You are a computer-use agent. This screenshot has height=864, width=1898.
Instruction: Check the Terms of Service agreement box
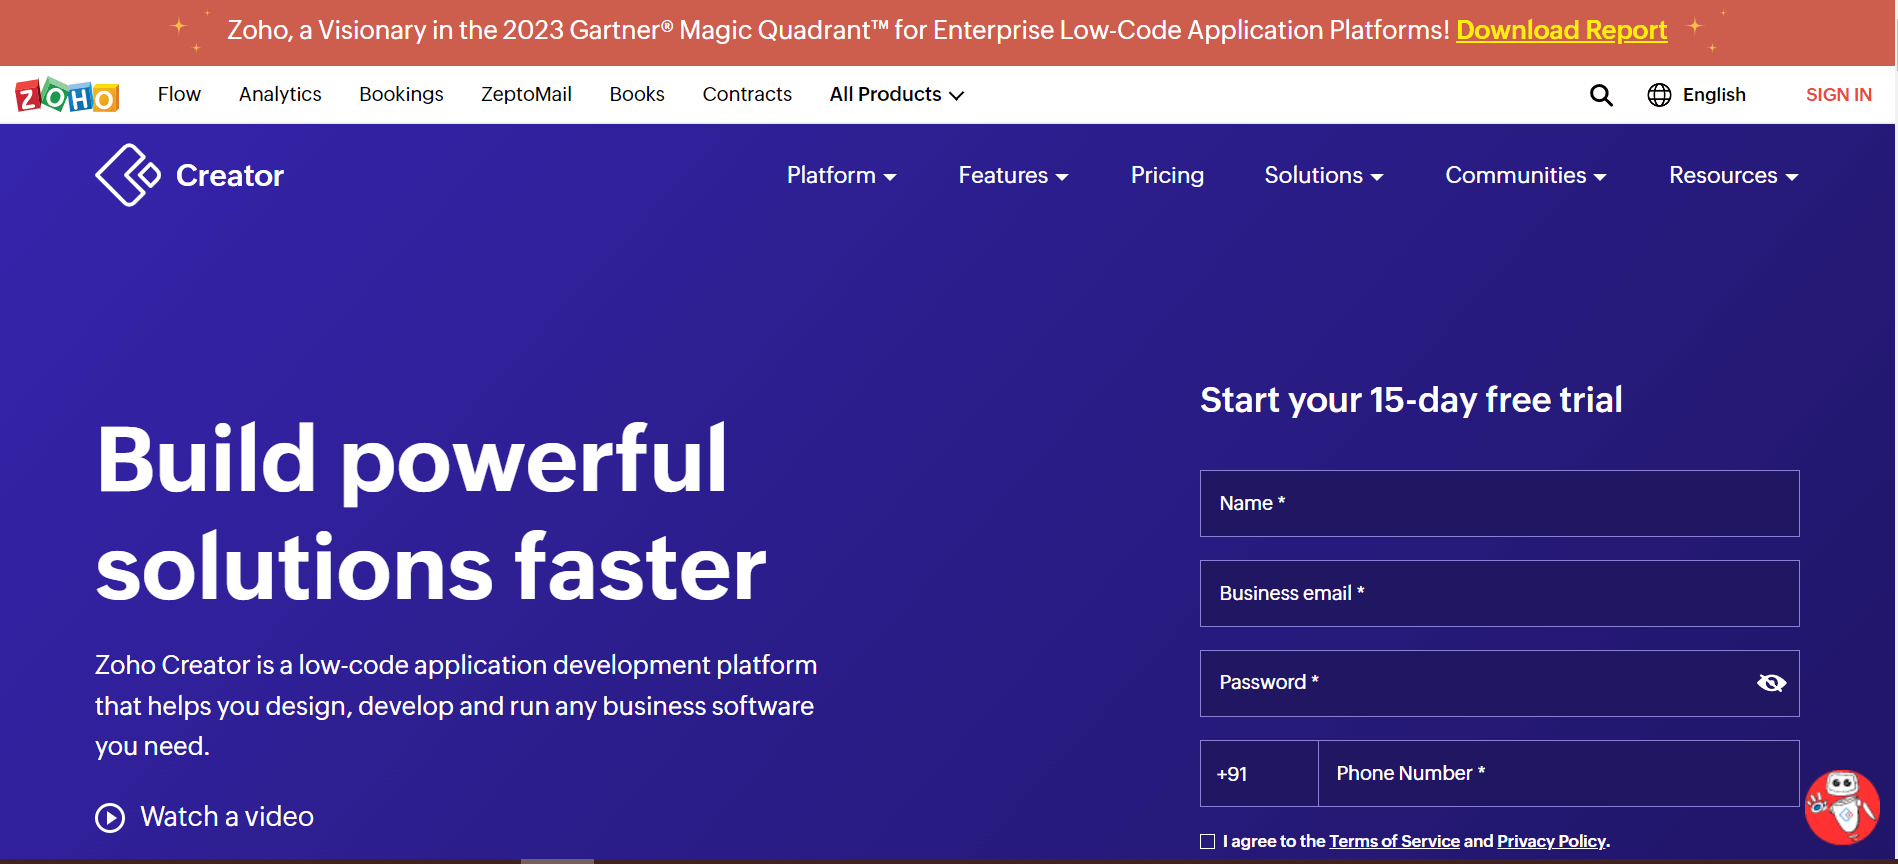pyautogui.click(x=1208, y=842)
